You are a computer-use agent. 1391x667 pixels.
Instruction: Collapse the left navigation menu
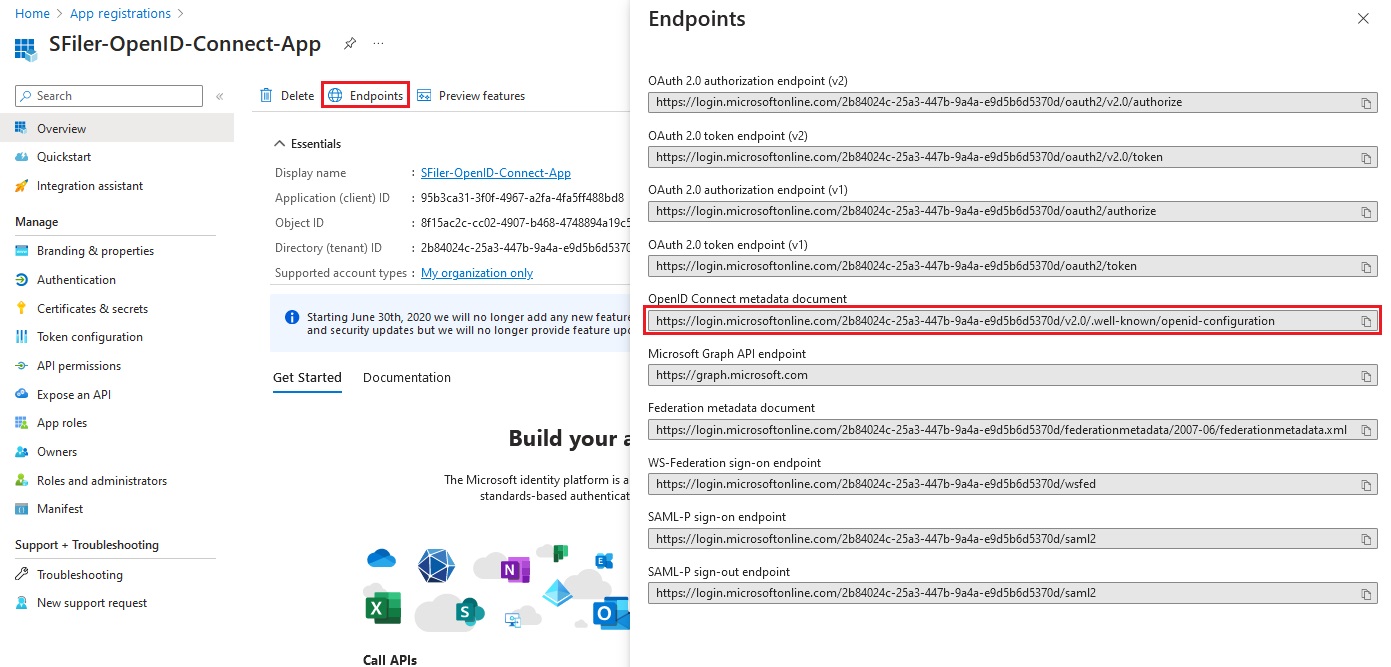tap(219, 96)
